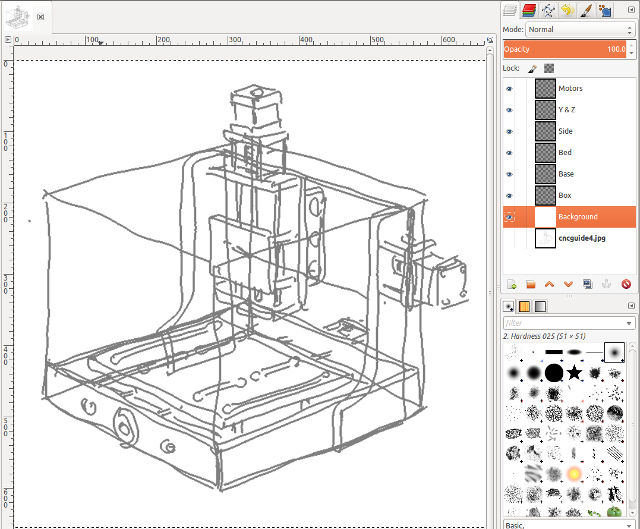The height and width of the screenshot is (529, 640).
Task: Delete the selected layer with the red icon
Action: tap(625, 284)
